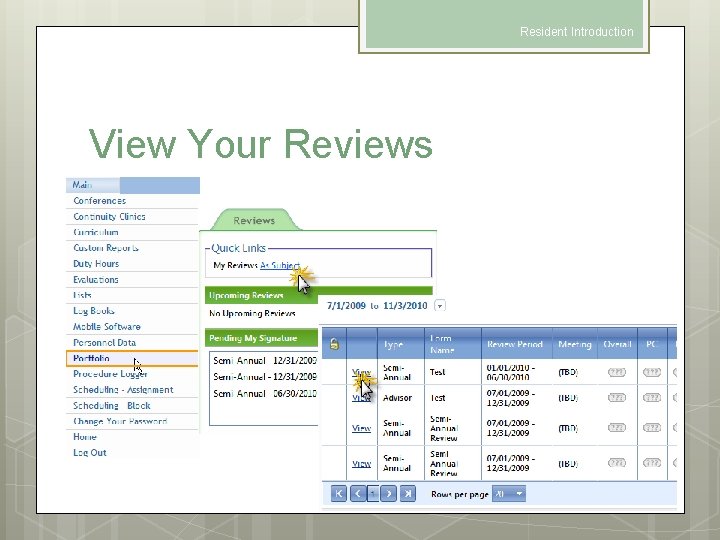Open Rows per page dropdown

click(509, 494)
